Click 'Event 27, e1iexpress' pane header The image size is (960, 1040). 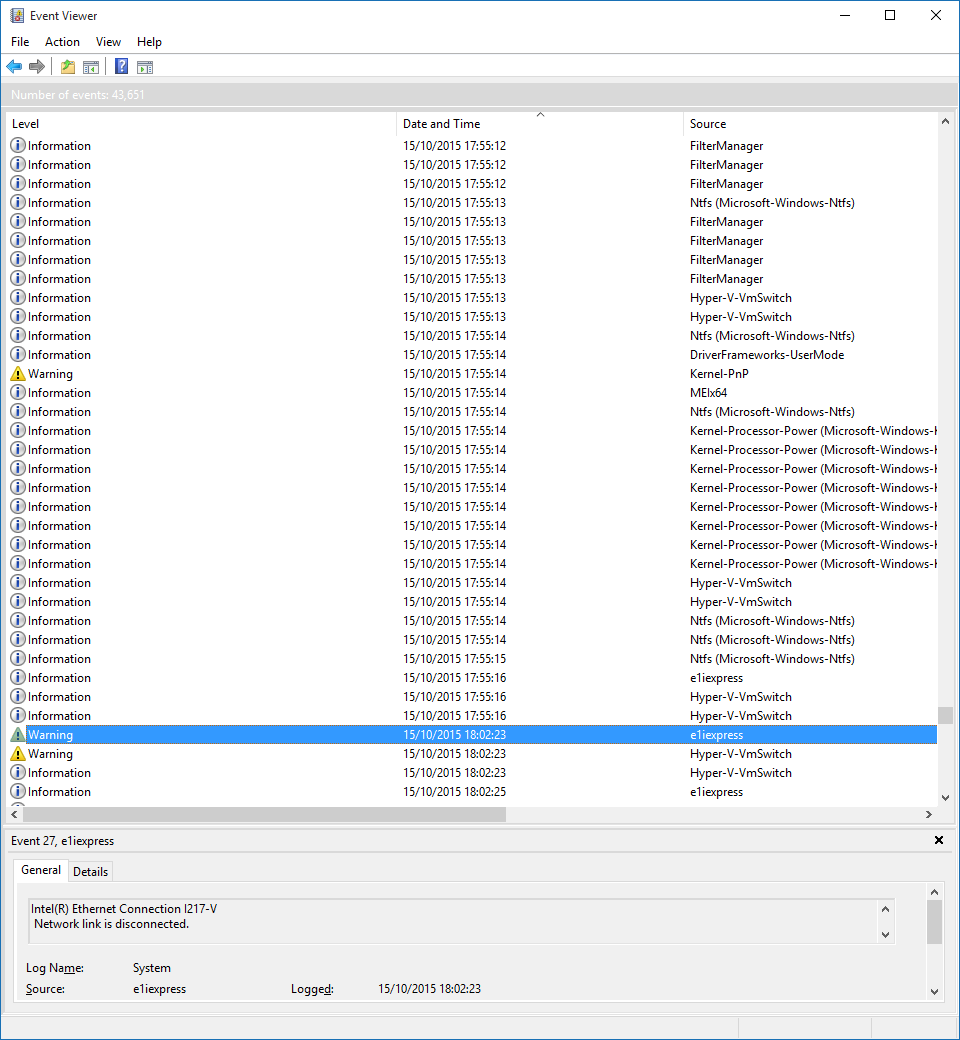(62, 840)
